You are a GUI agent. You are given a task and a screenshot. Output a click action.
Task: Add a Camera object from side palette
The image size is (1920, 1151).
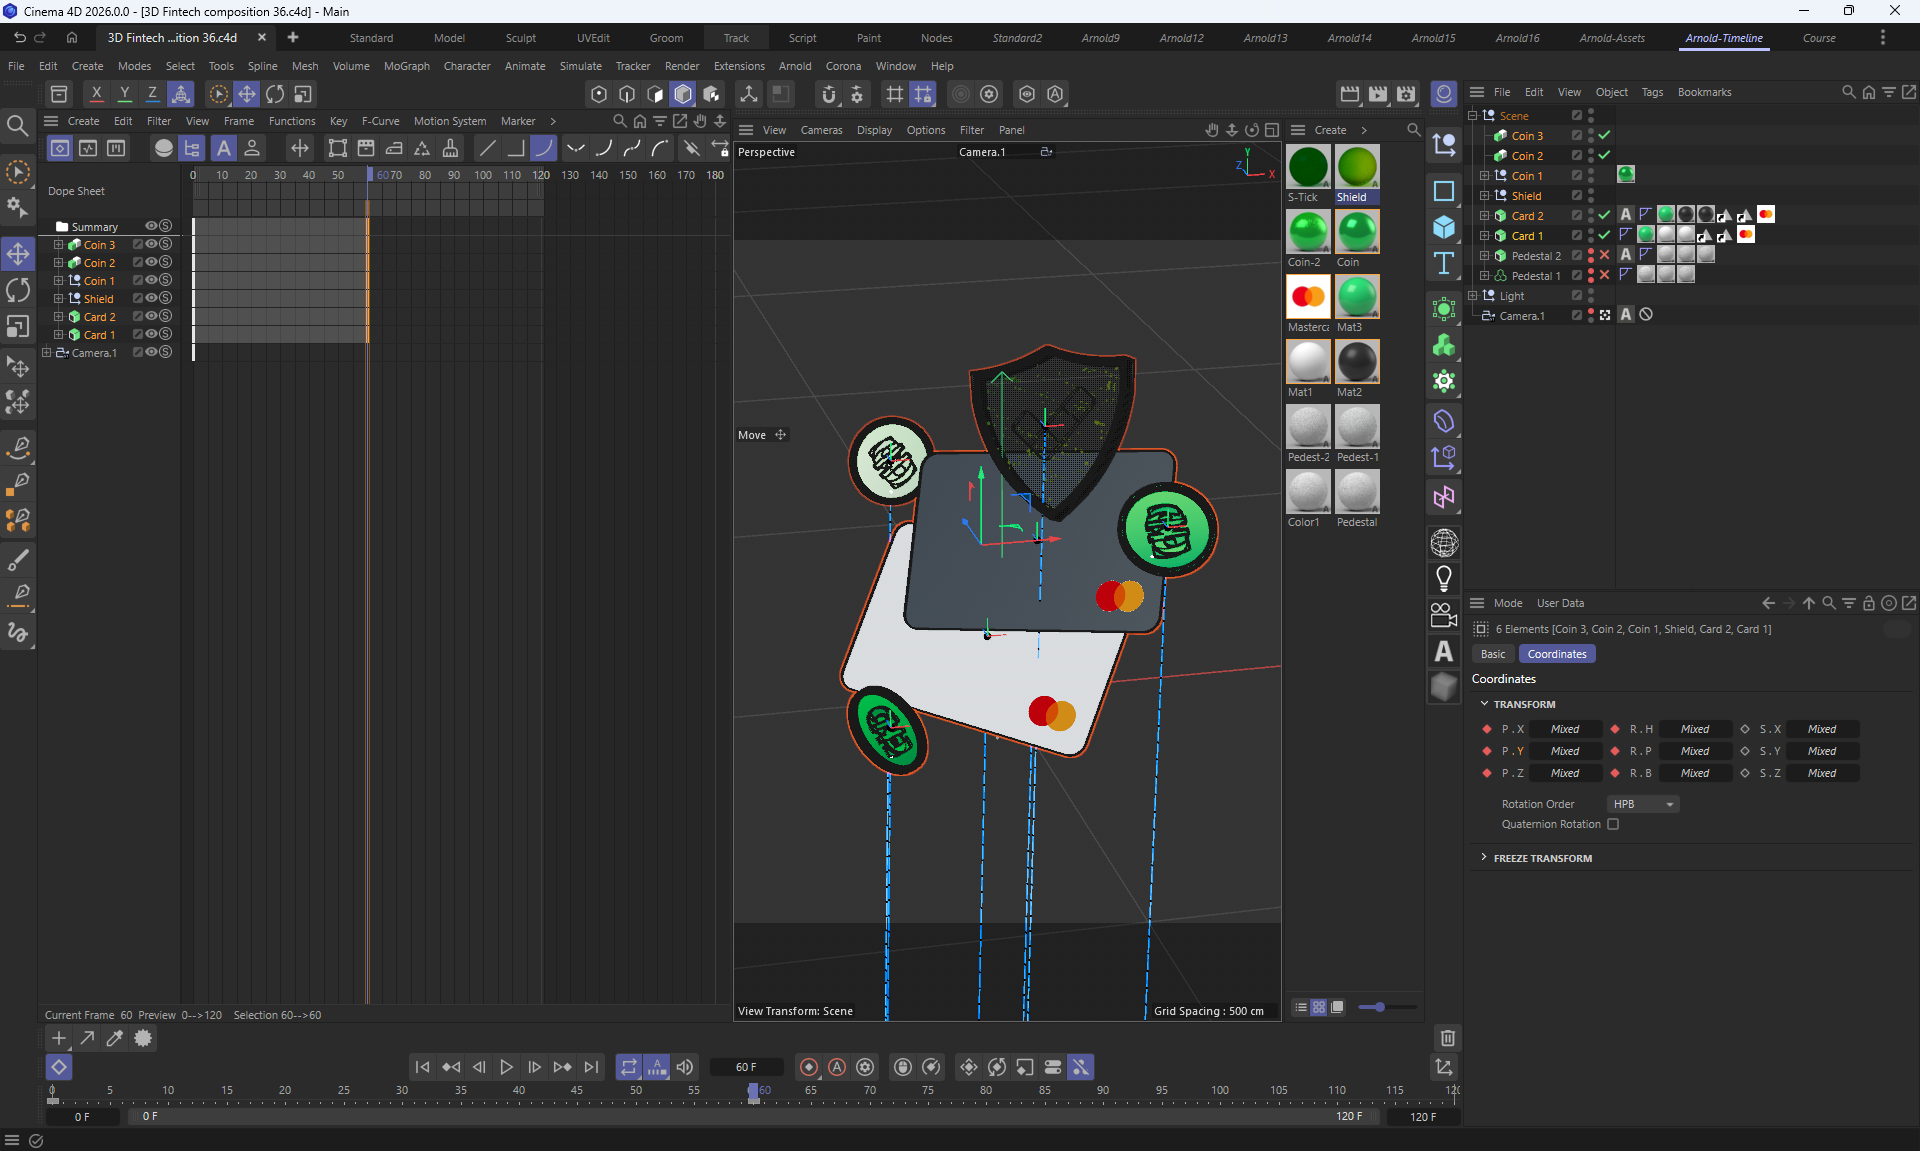[1443, 615]
